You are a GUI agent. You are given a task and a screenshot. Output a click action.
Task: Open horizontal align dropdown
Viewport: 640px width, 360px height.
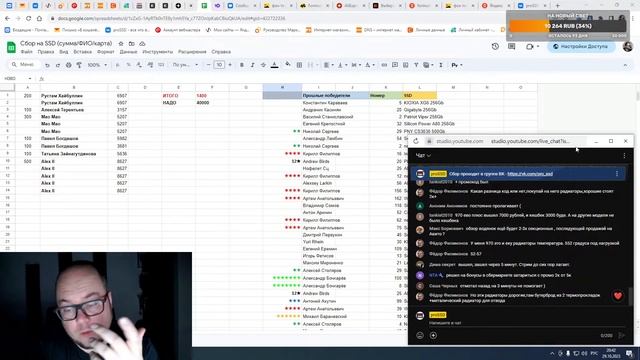click(328, 65)
